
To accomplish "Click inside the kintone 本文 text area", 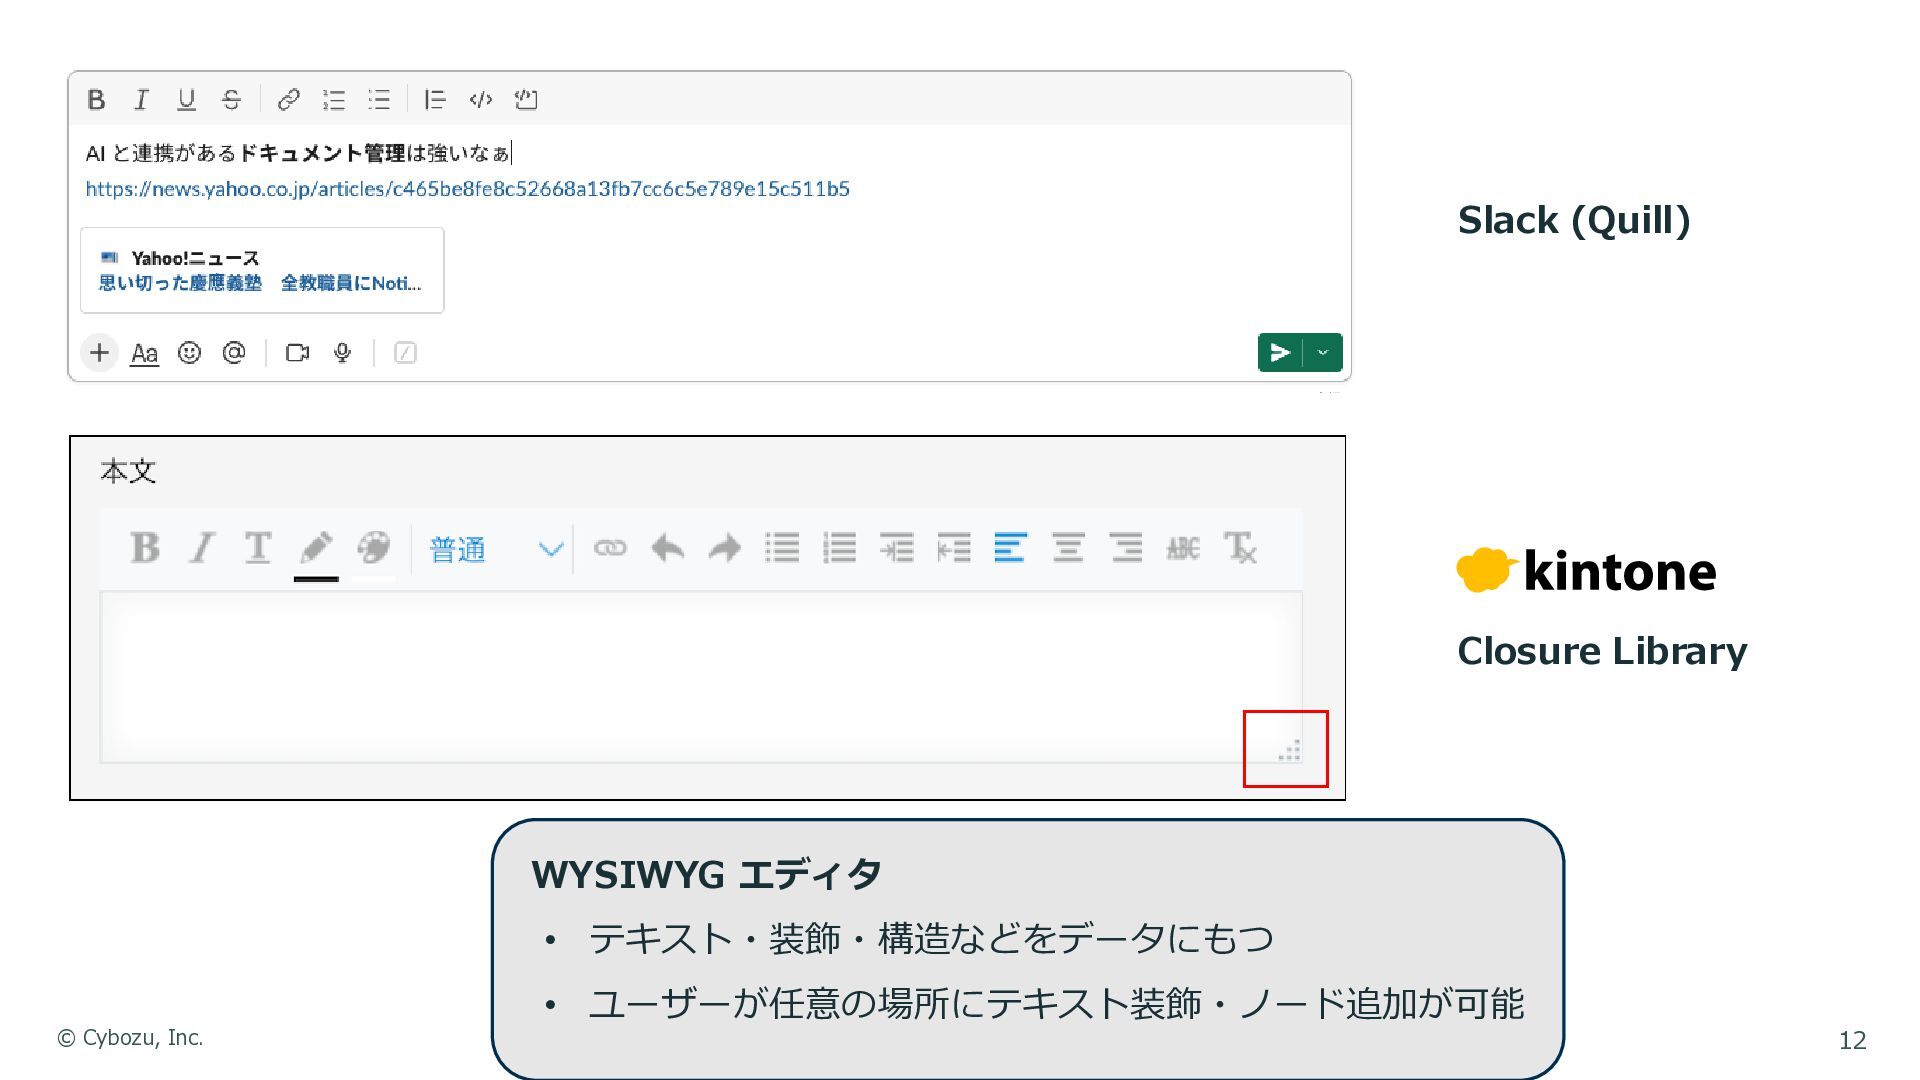I will point(700,677).
